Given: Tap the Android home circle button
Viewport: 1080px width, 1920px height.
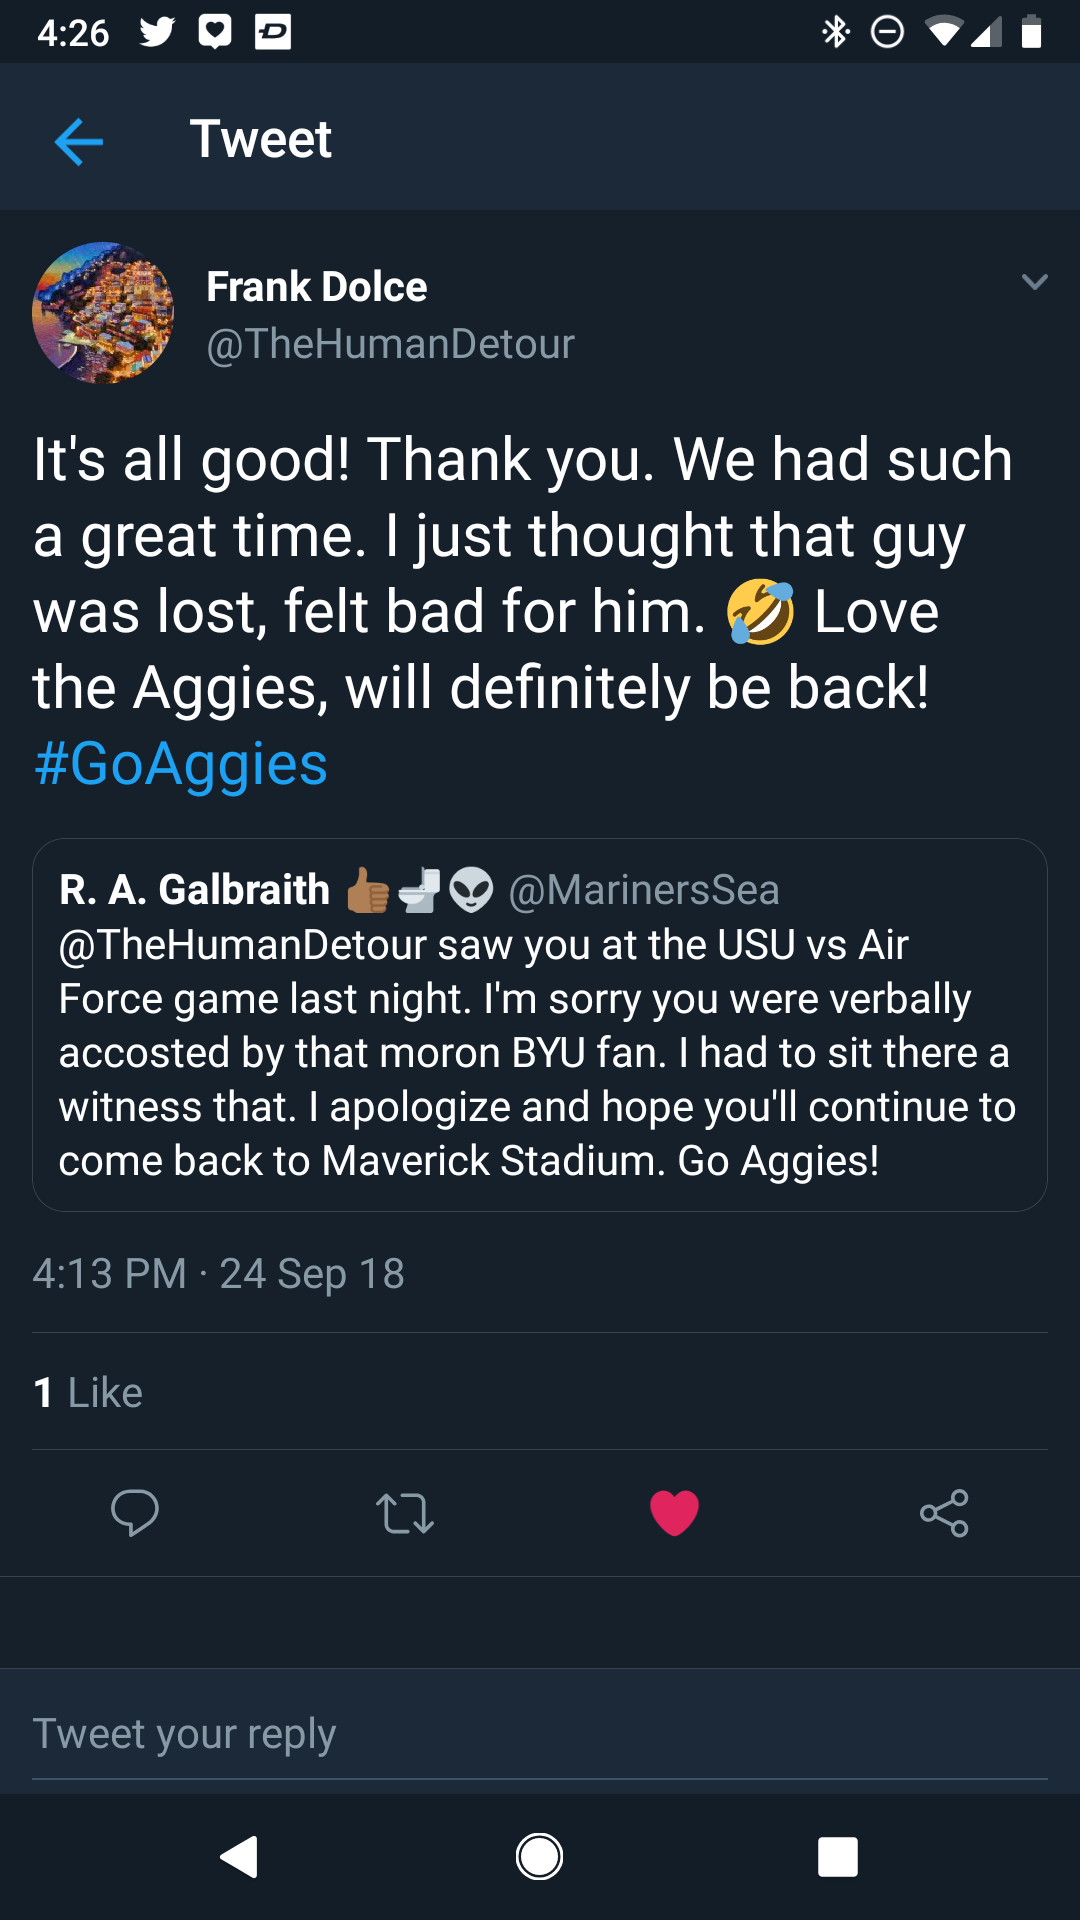Looking at the screenshot, I should 539,1857.
